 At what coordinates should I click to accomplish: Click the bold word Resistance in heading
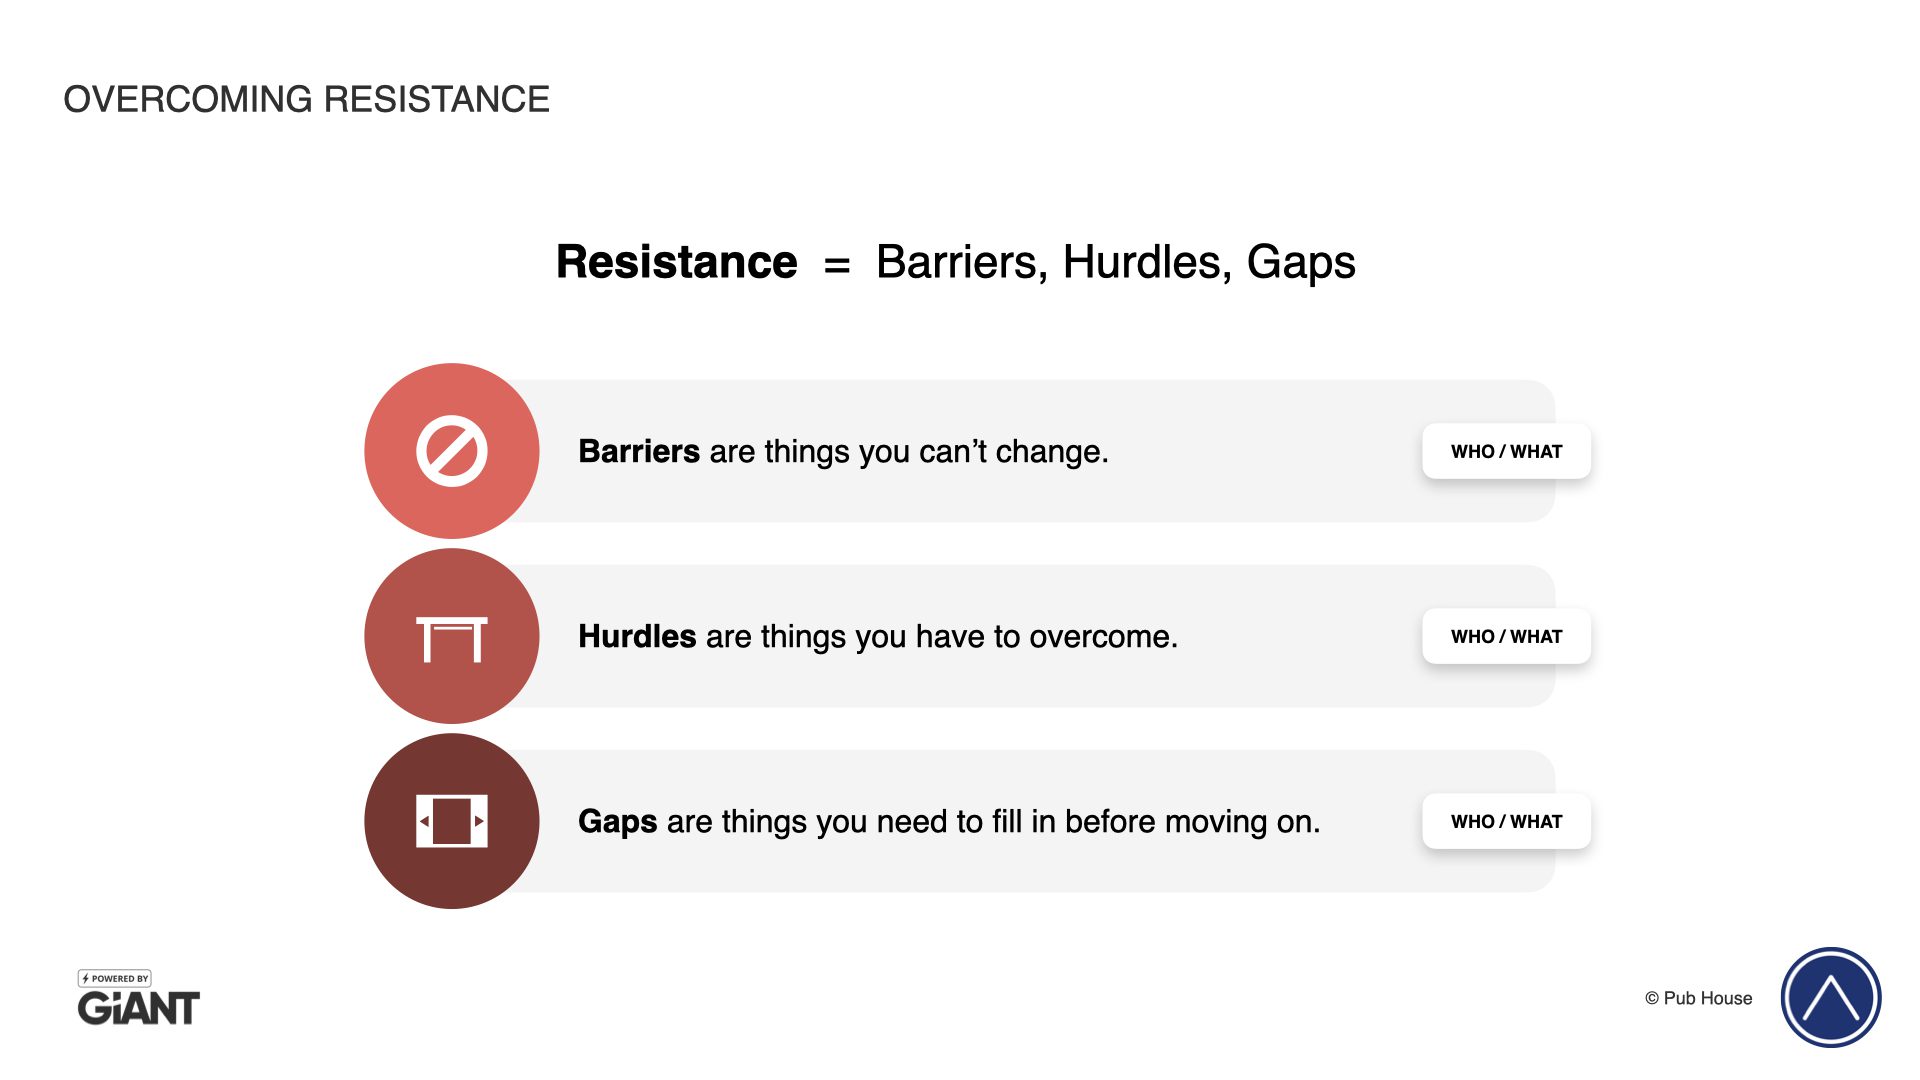click(x=677, y=262)
